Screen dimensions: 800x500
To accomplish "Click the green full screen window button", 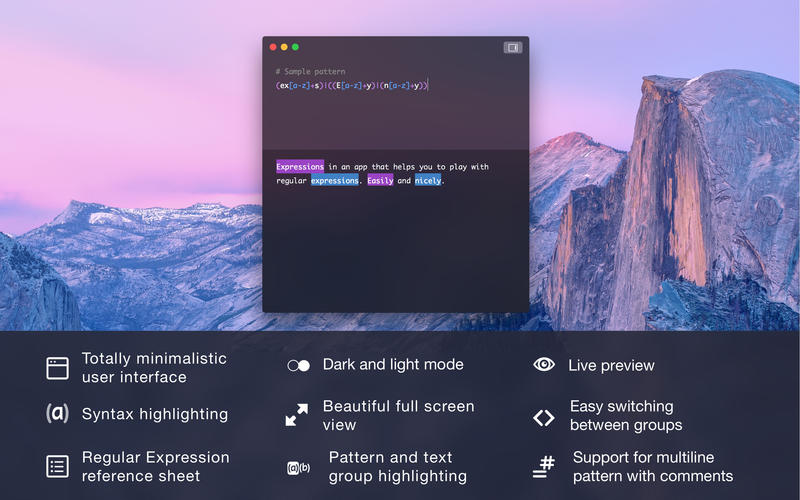I will 295,47.
